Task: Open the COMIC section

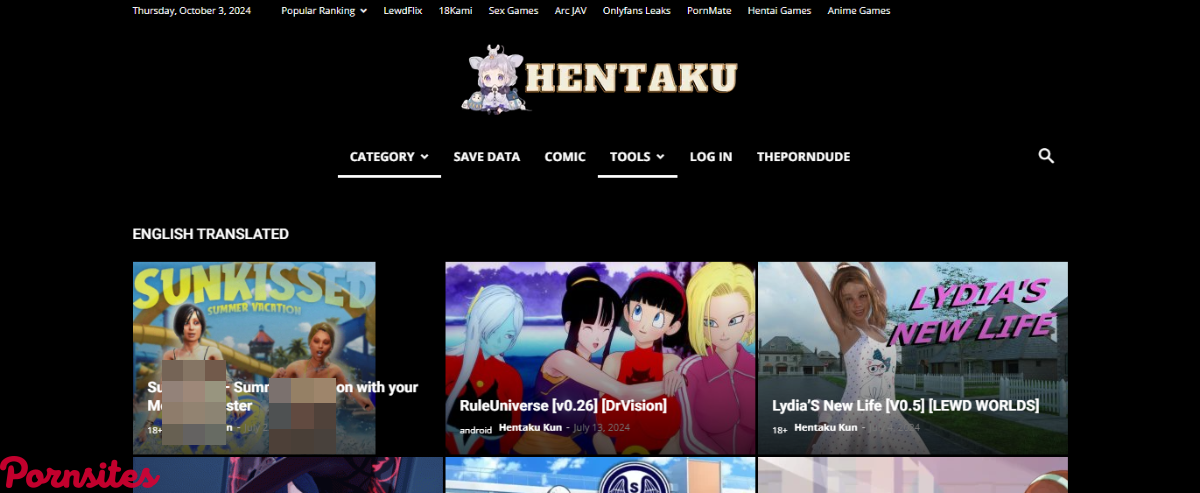Action: point(565,157)
